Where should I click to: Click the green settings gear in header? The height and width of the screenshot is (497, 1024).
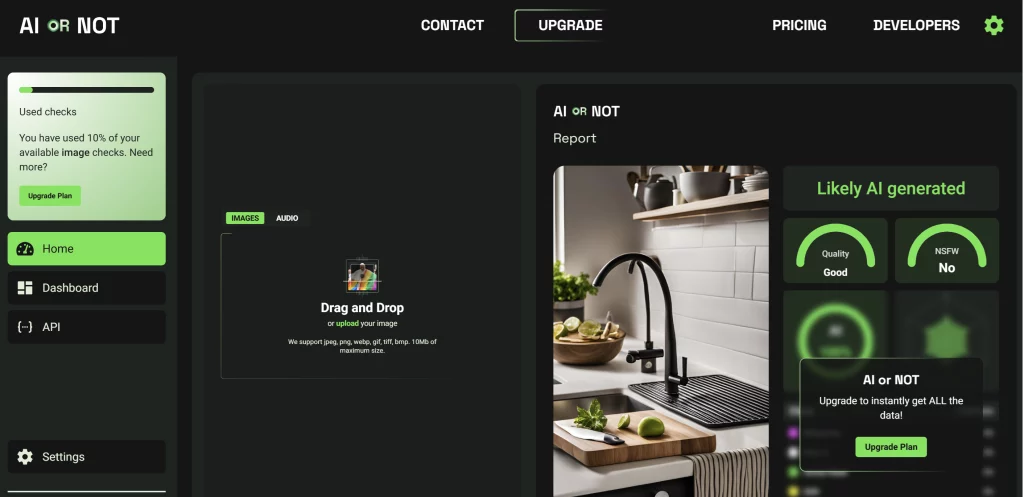[993, 25]
